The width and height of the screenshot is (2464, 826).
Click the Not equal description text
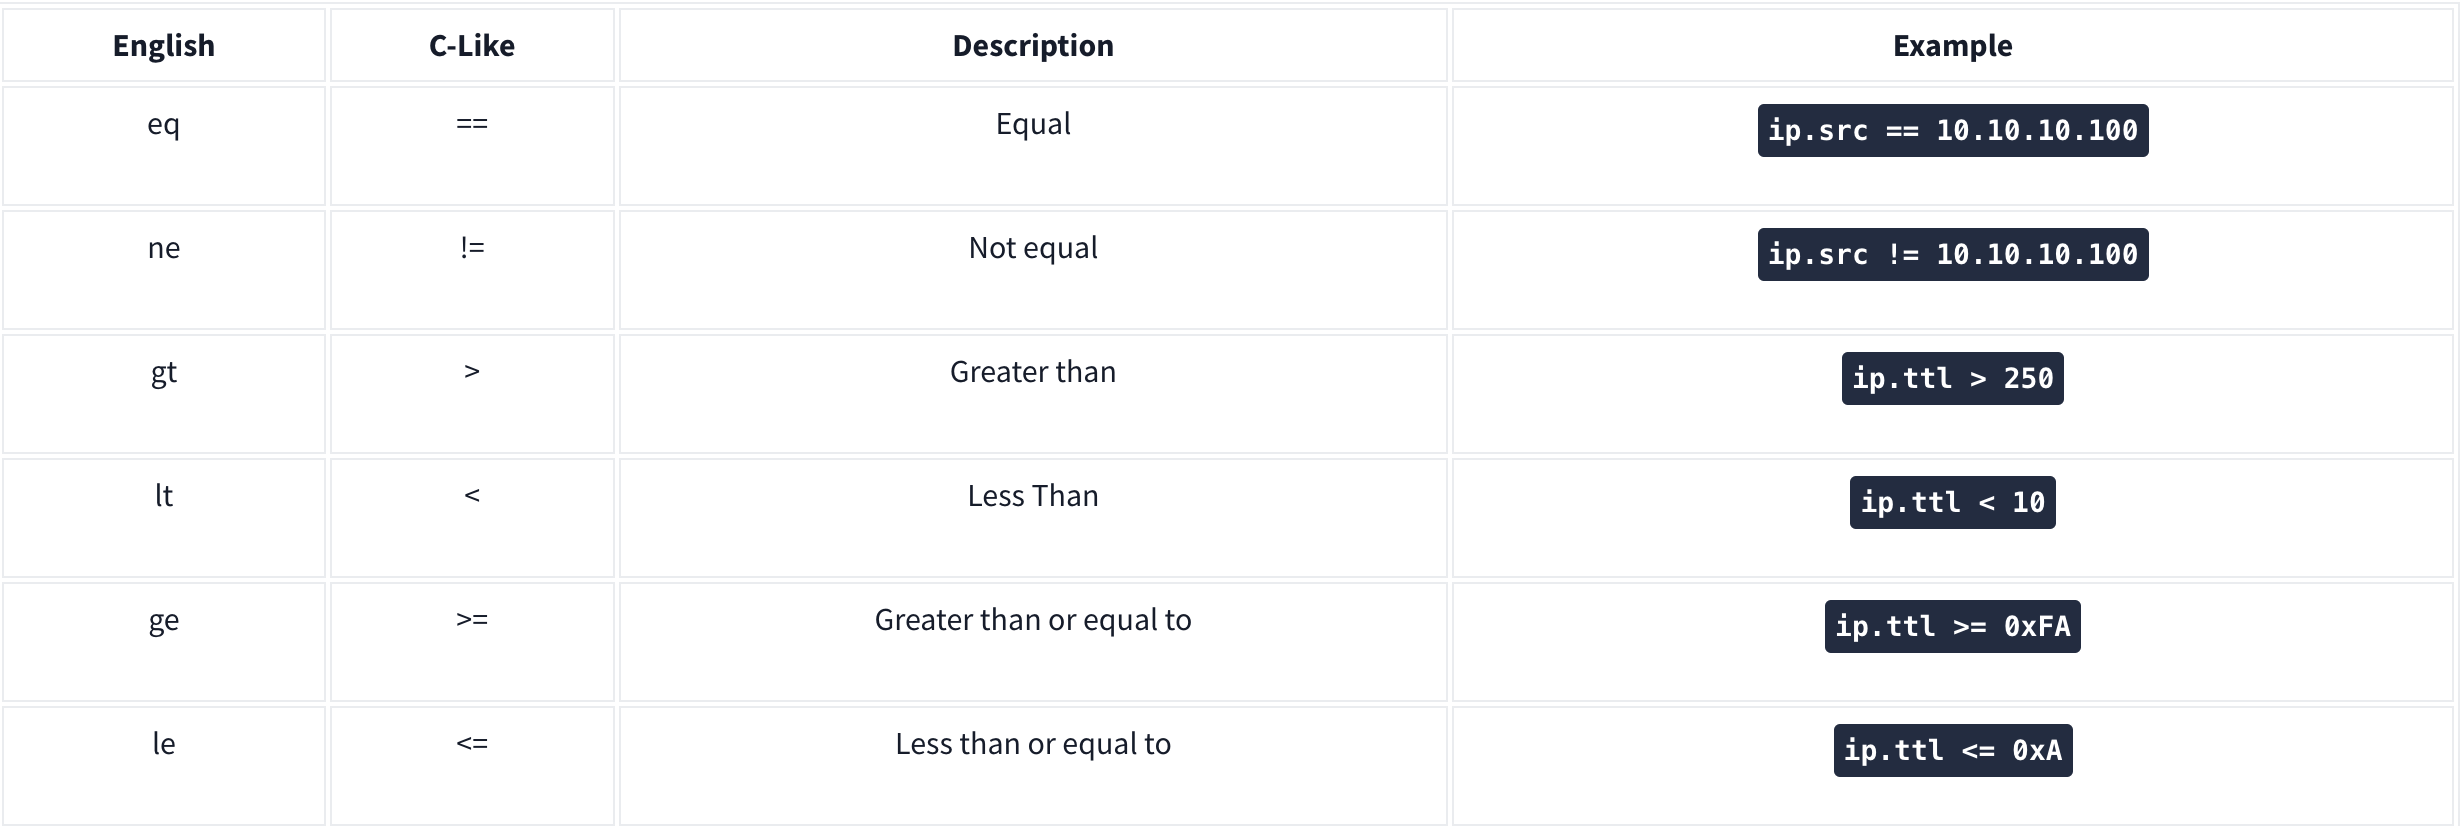1033,248
